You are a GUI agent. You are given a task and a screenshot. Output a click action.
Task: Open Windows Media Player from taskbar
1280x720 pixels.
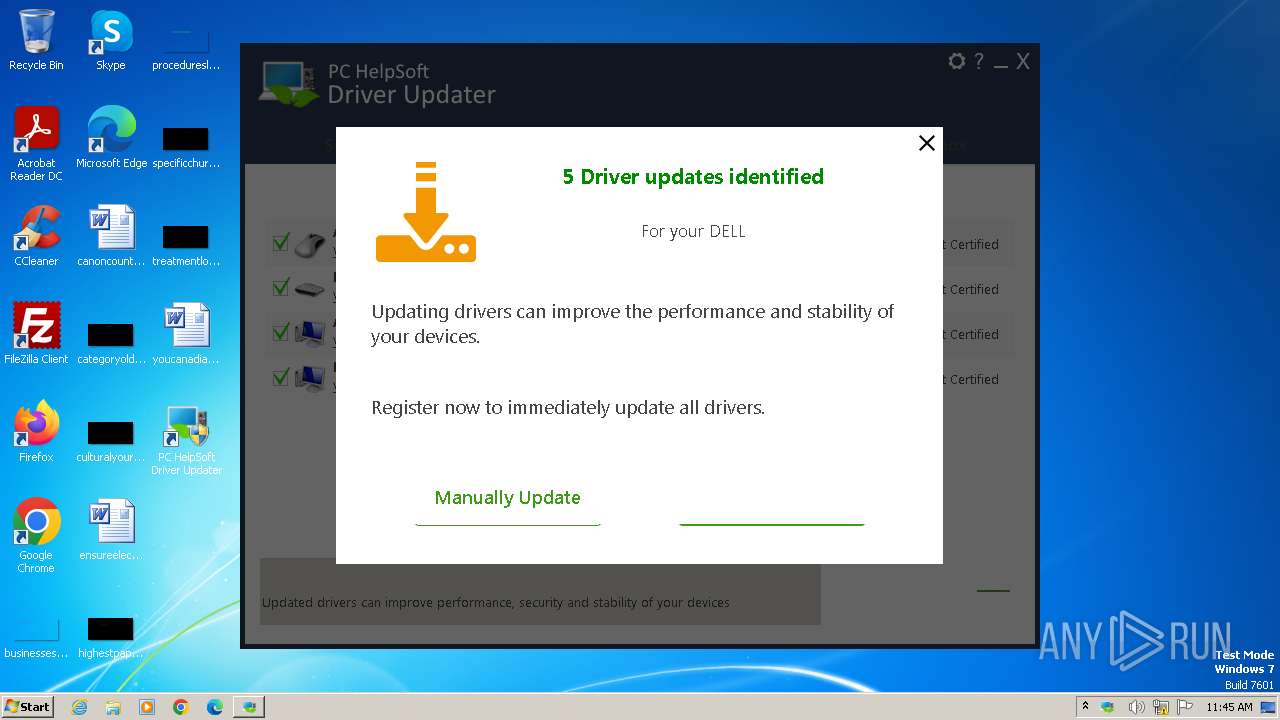[147, 707]
